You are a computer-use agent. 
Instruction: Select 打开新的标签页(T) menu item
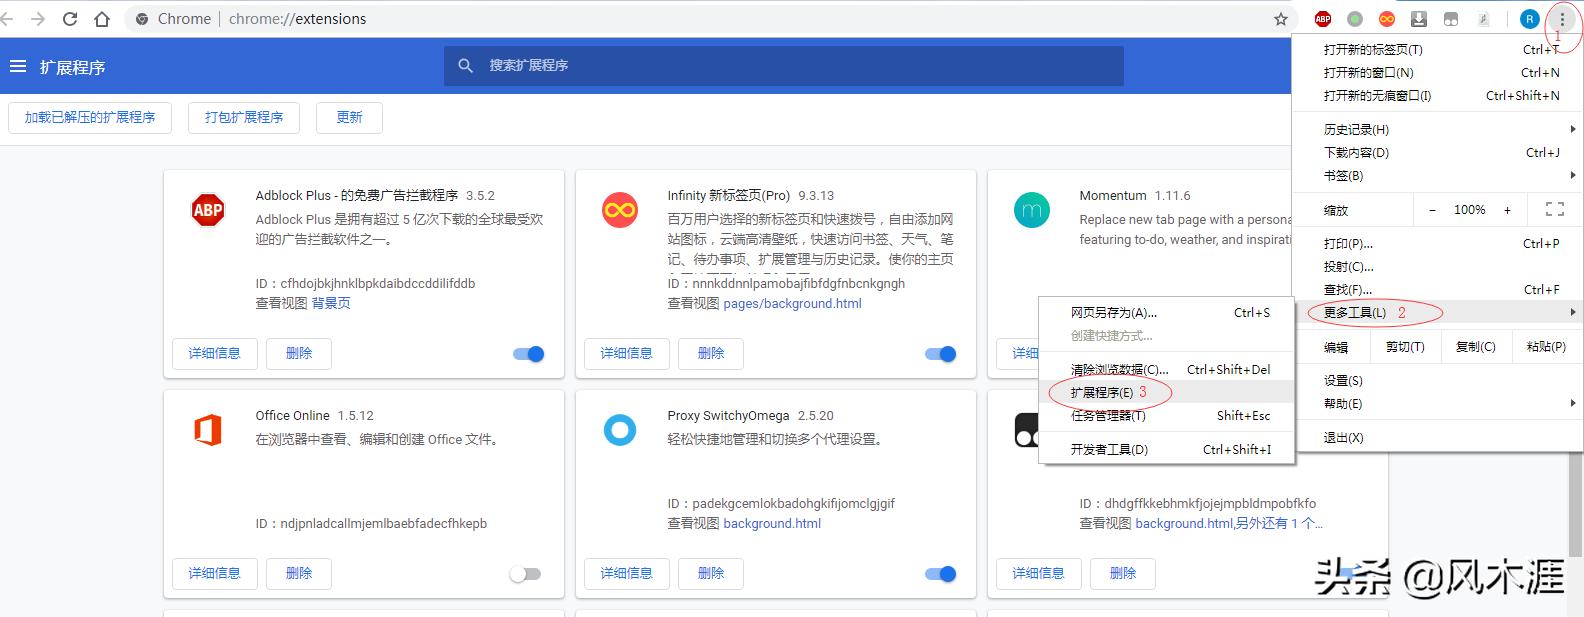1440,49
